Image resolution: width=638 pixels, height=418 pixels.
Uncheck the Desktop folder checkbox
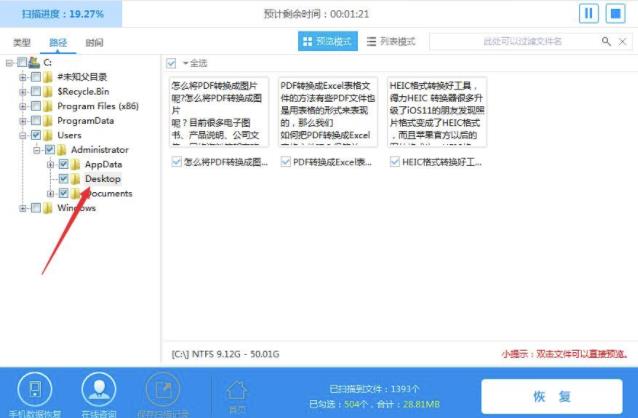63,179
